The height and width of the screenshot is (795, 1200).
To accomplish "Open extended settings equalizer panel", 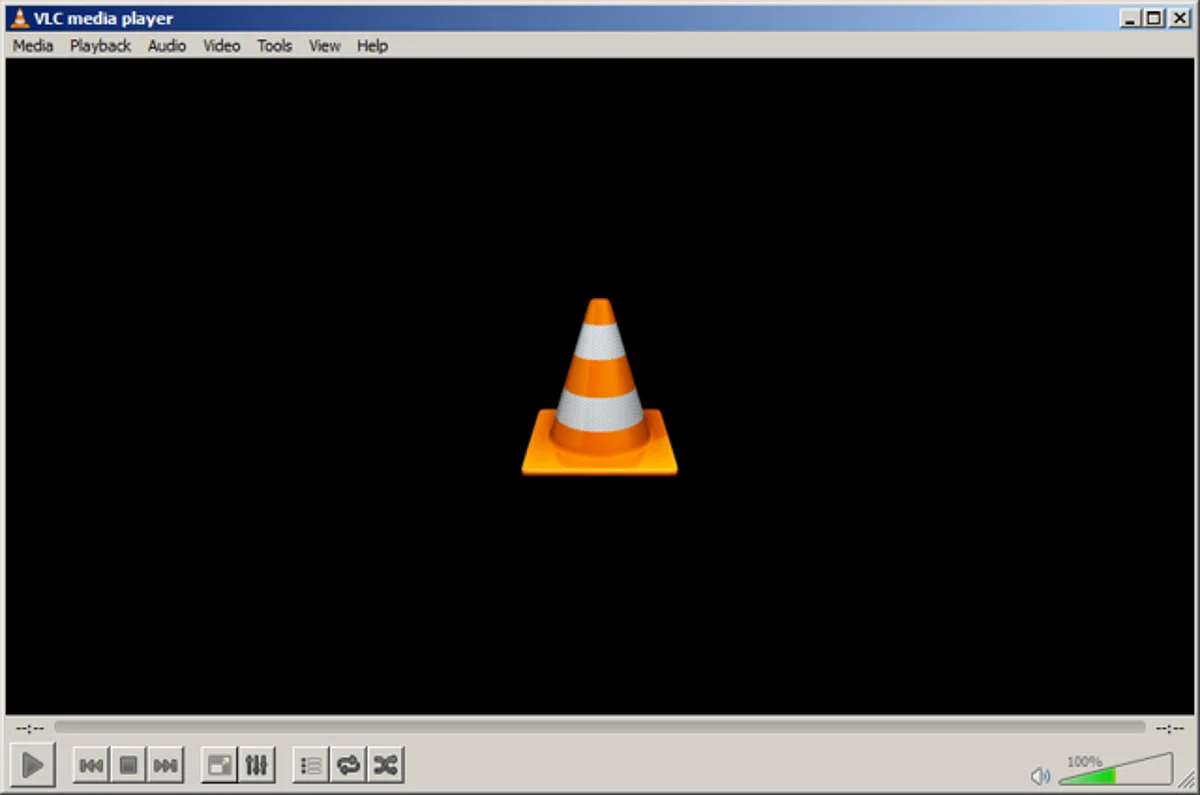I will [x=257, y=766].
